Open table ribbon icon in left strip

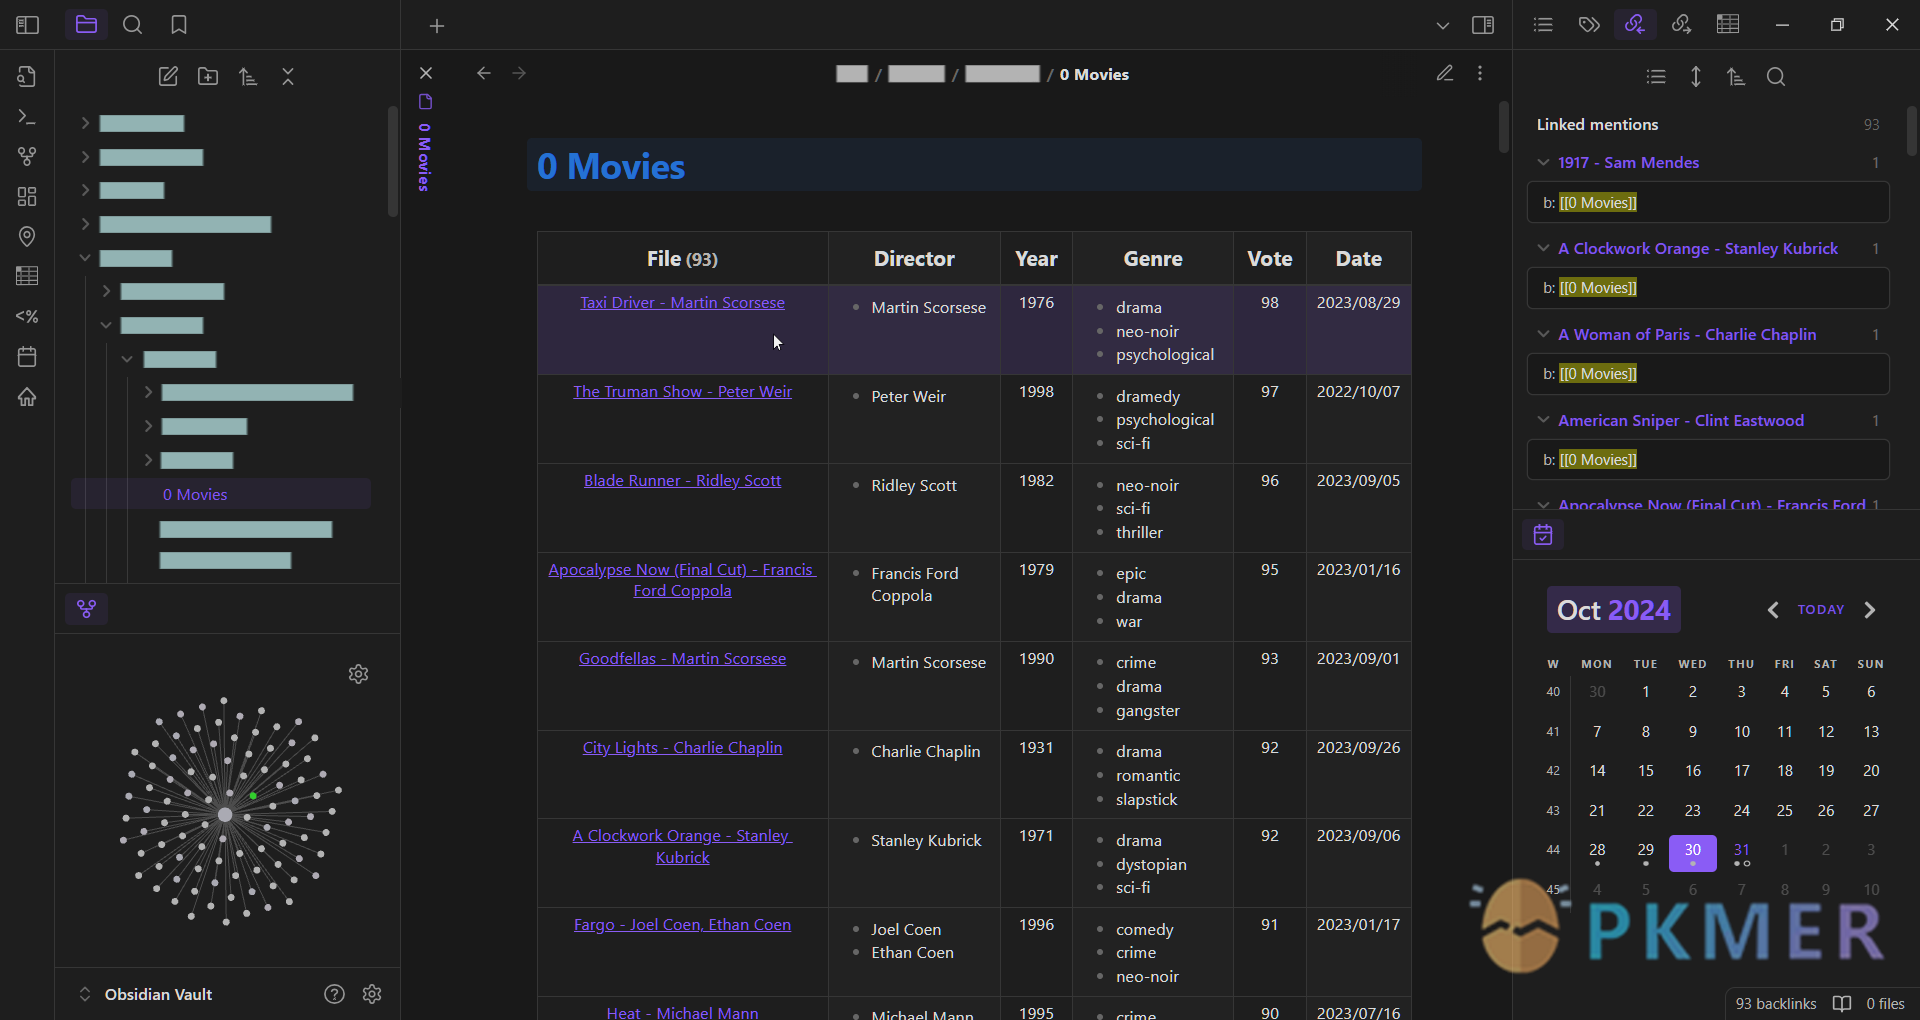tap(27, 276)
